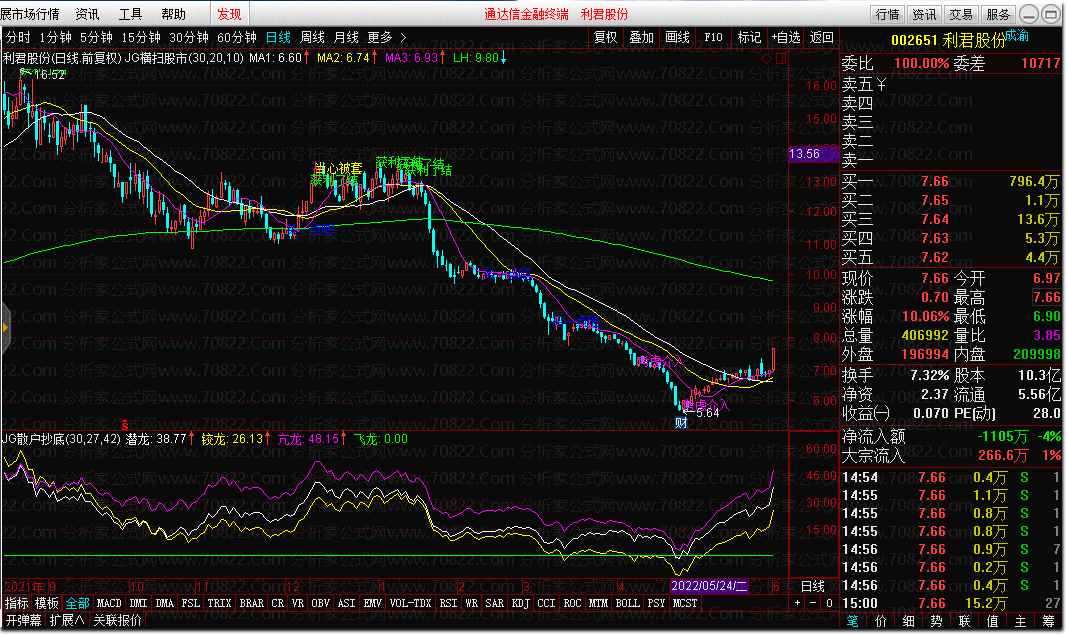Select the BRAR indicator
Screen dimensions: 1068x635
coord(251,603)
